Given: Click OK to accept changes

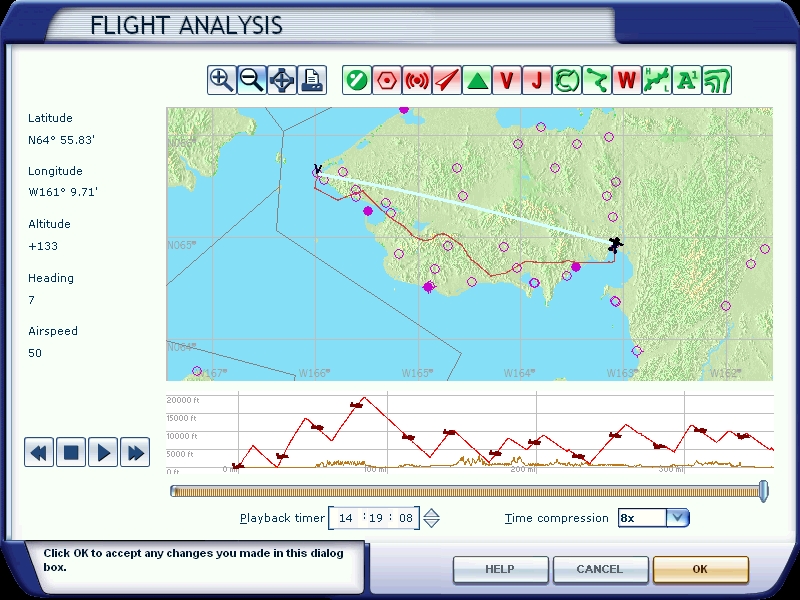Looking at the screenshot, I should (x=700, y=569).
